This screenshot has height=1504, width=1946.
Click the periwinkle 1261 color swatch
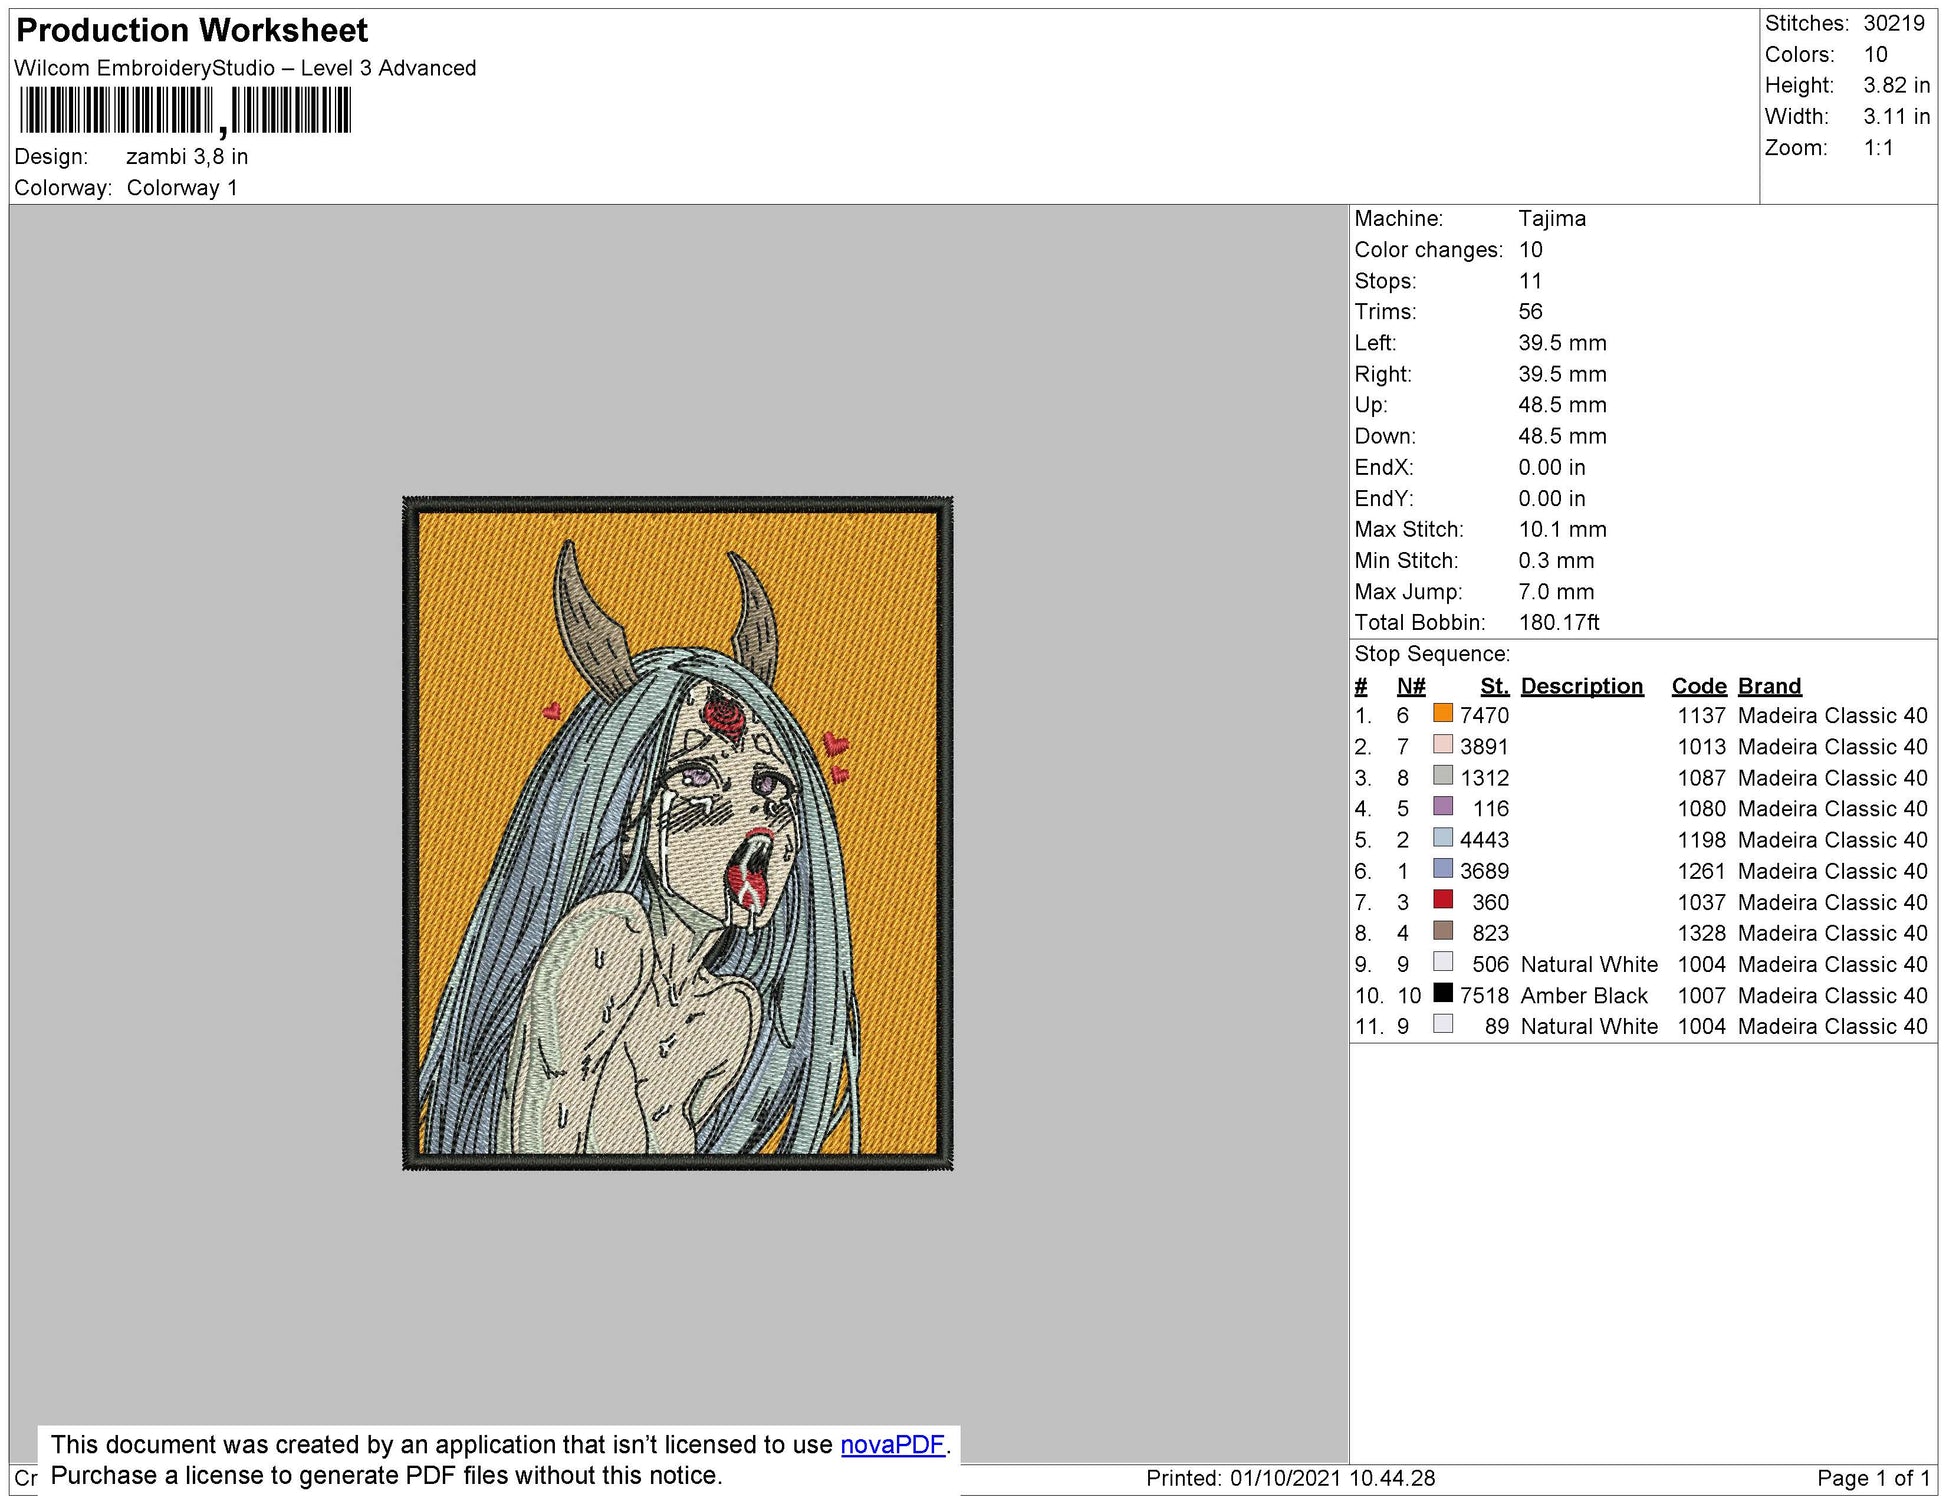tap(1442, 868)
